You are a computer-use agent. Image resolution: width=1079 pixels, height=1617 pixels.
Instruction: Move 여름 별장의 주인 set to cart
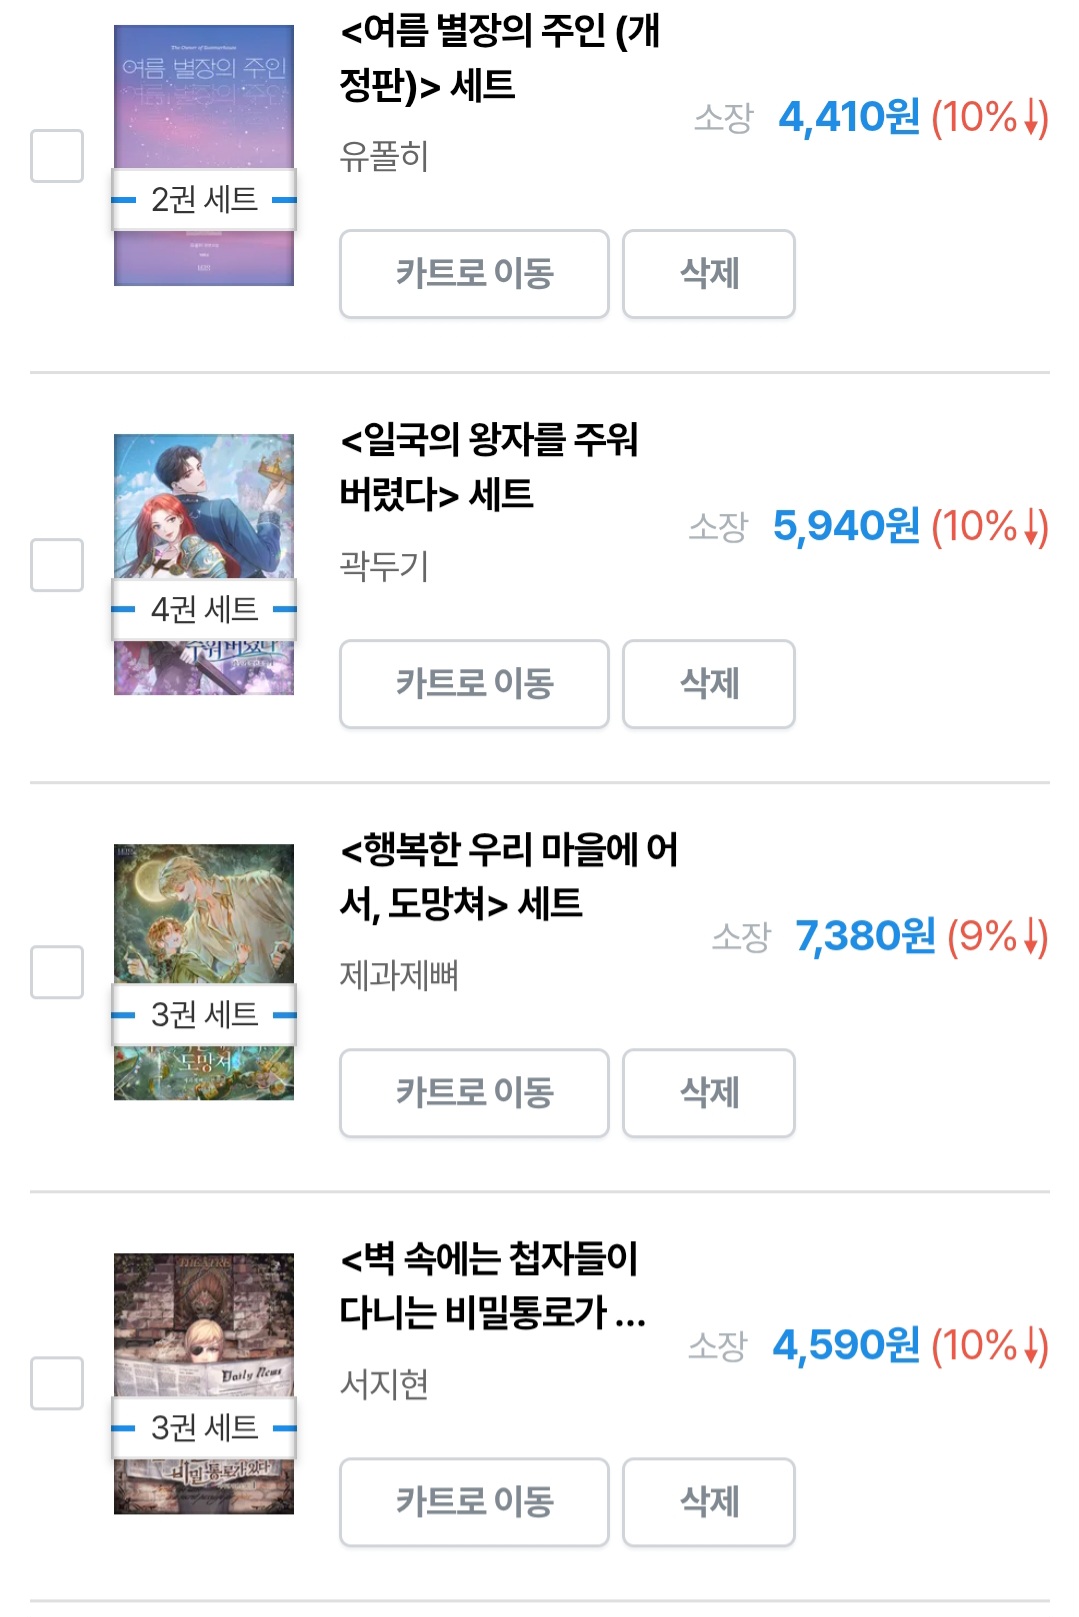(x=474, y=274)
